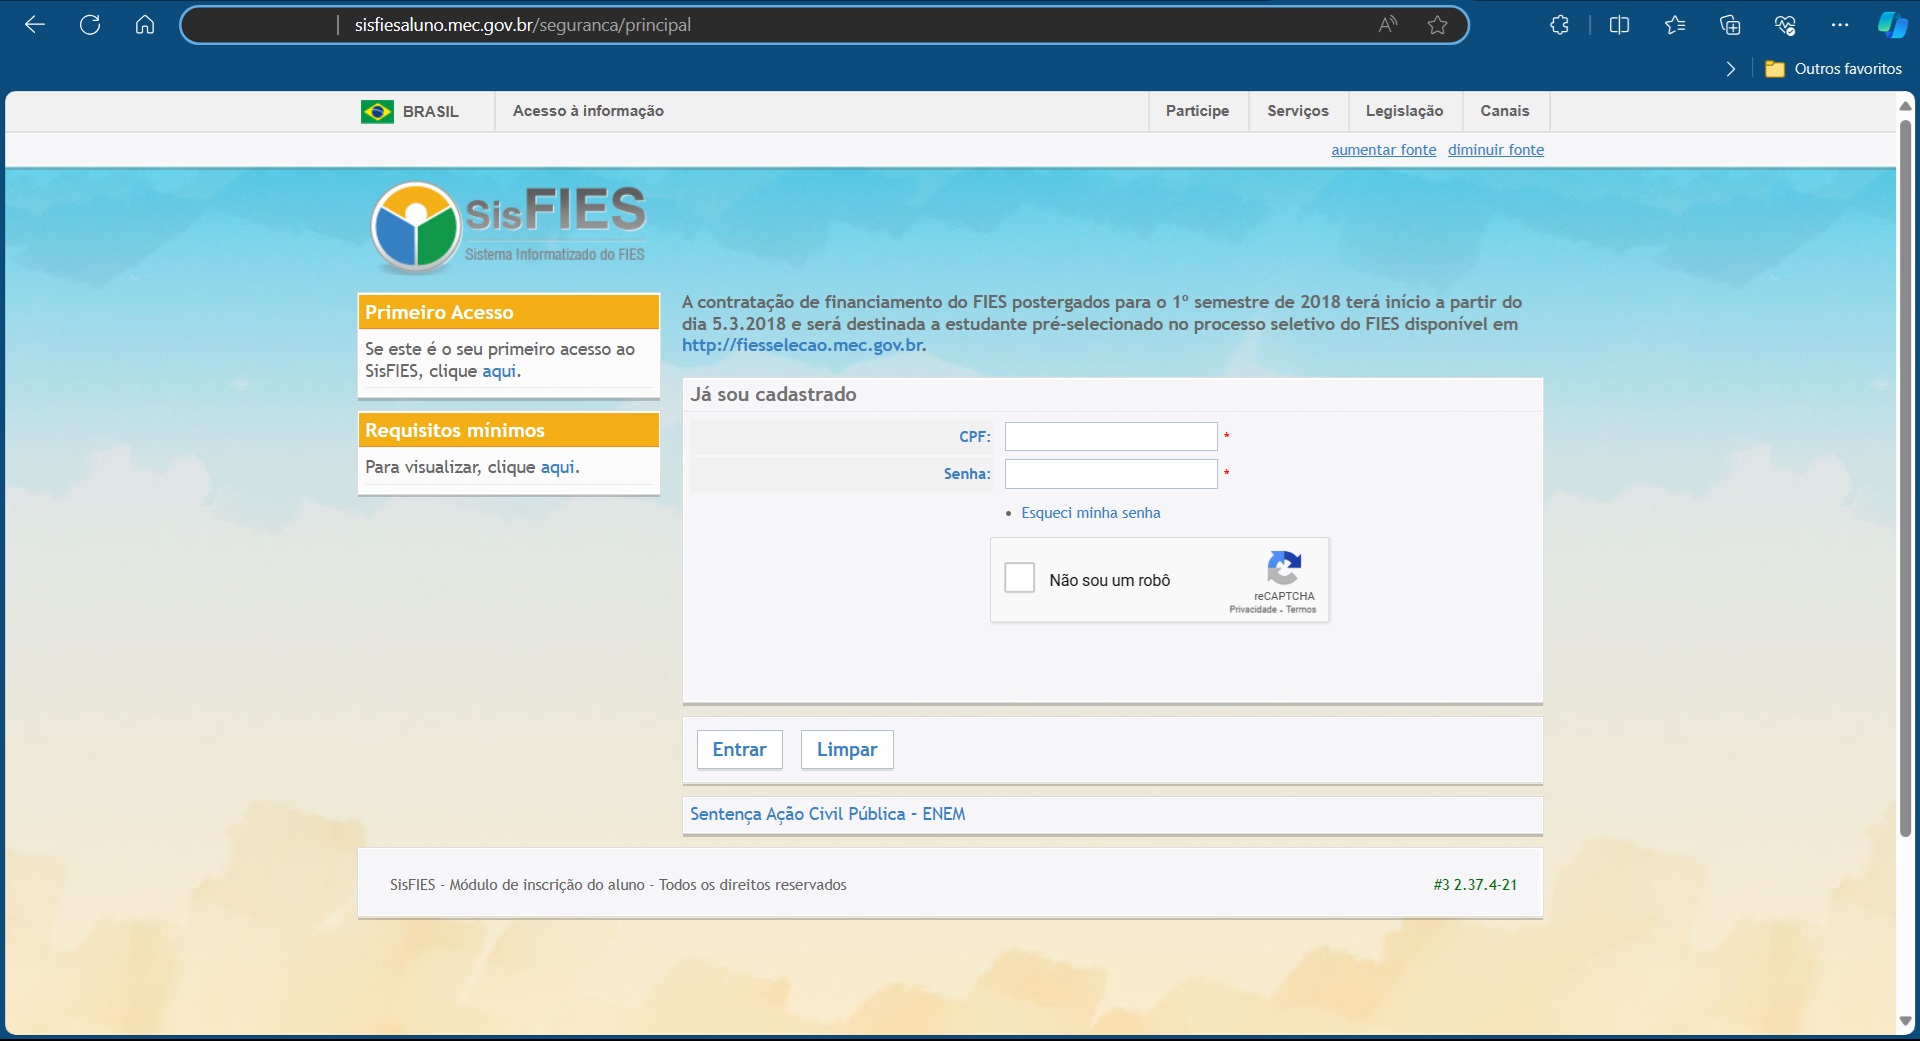Click the Primeiro Acesso panel header
Image resolution: width=1920 pixels, height=1041 pixels.
tap(509, 312)
